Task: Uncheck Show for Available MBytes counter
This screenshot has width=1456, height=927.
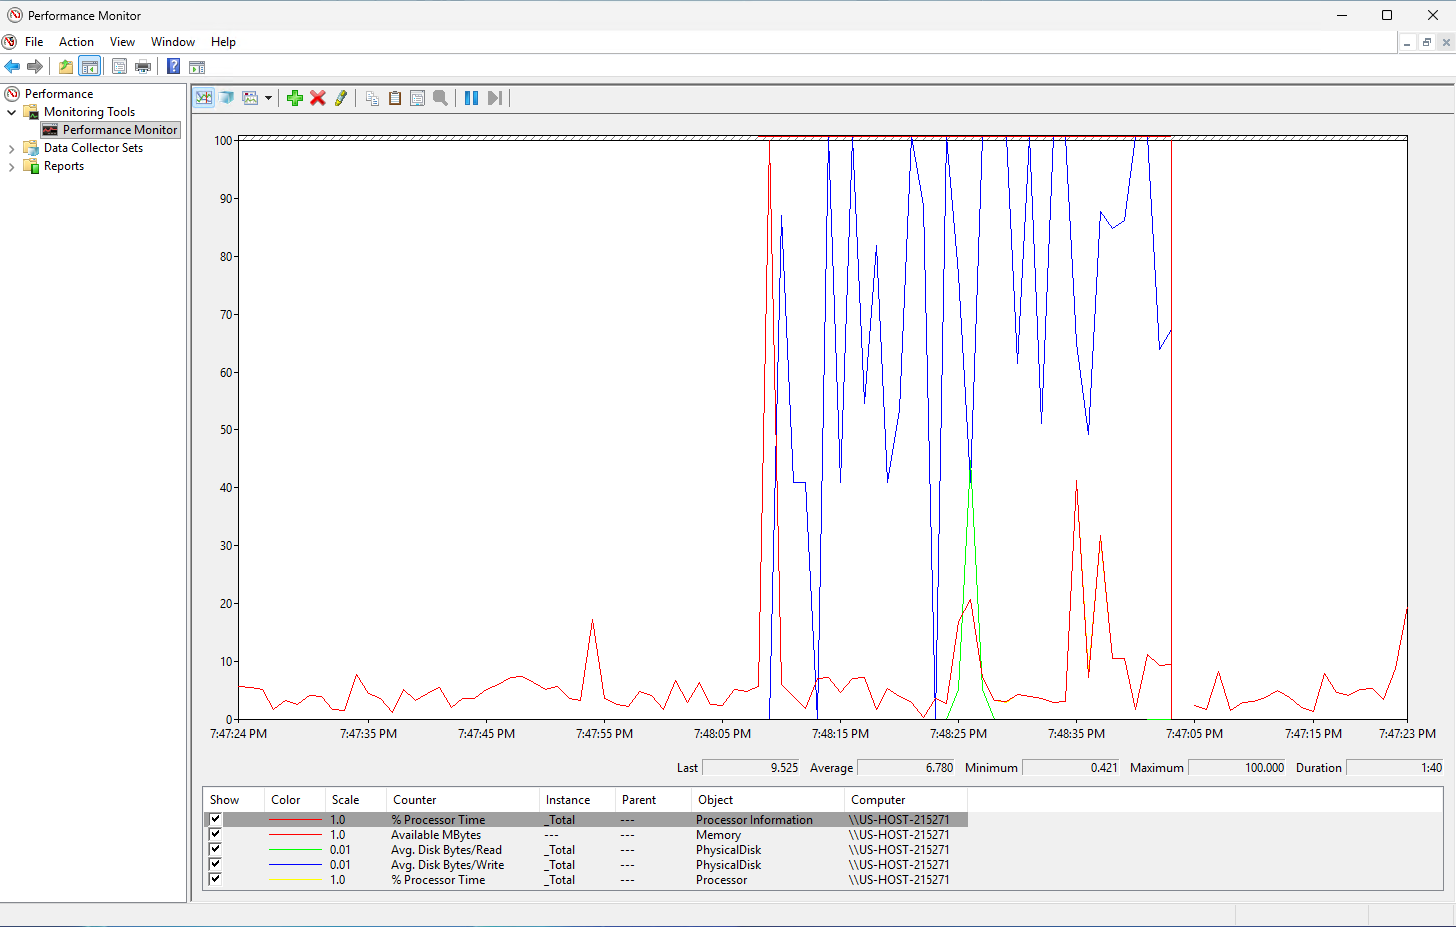Action: [x=215, y=834]
